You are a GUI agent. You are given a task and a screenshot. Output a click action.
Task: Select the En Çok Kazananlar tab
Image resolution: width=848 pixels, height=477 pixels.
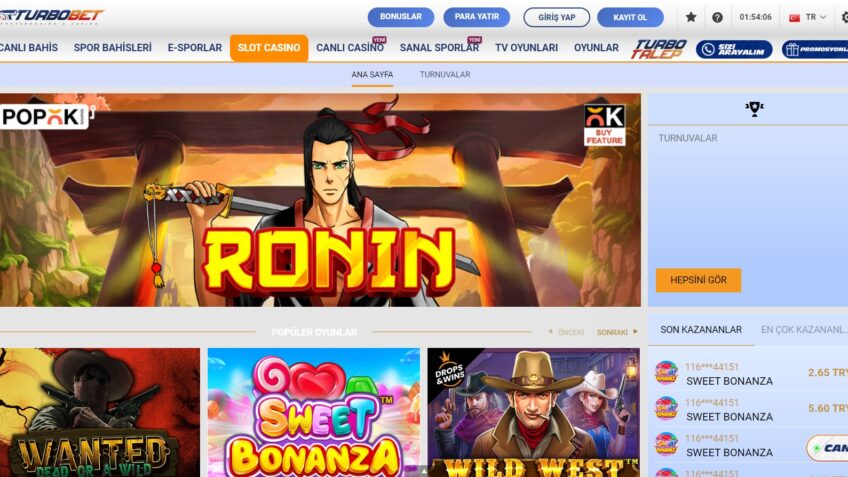pyautogui.click(x=804, y=329)
